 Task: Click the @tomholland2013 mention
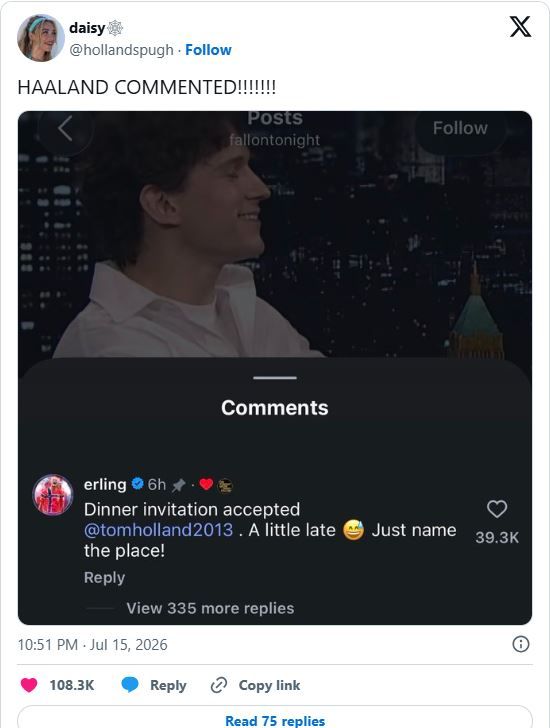point(158,530)
